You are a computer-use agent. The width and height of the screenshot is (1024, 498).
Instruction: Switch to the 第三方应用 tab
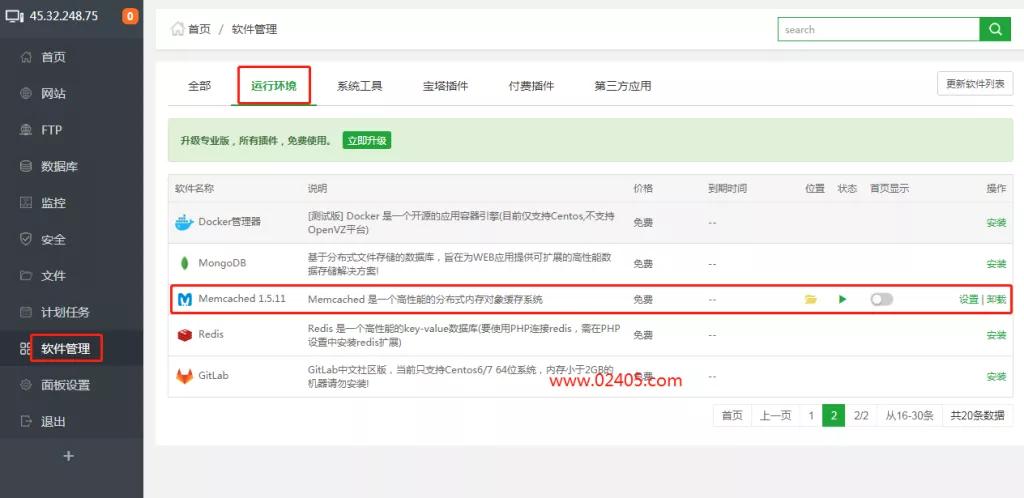(x=622, y=86)
